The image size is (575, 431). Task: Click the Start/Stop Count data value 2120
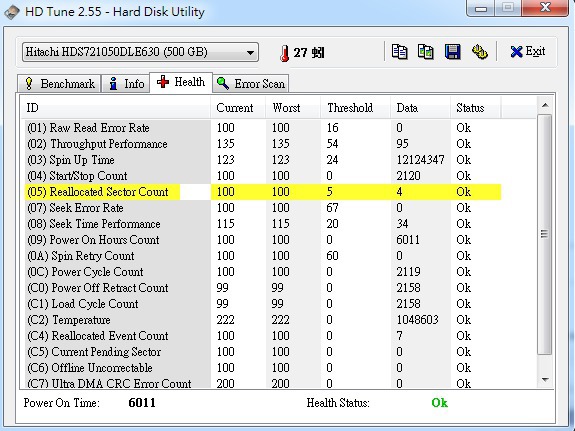click(408, 176)
